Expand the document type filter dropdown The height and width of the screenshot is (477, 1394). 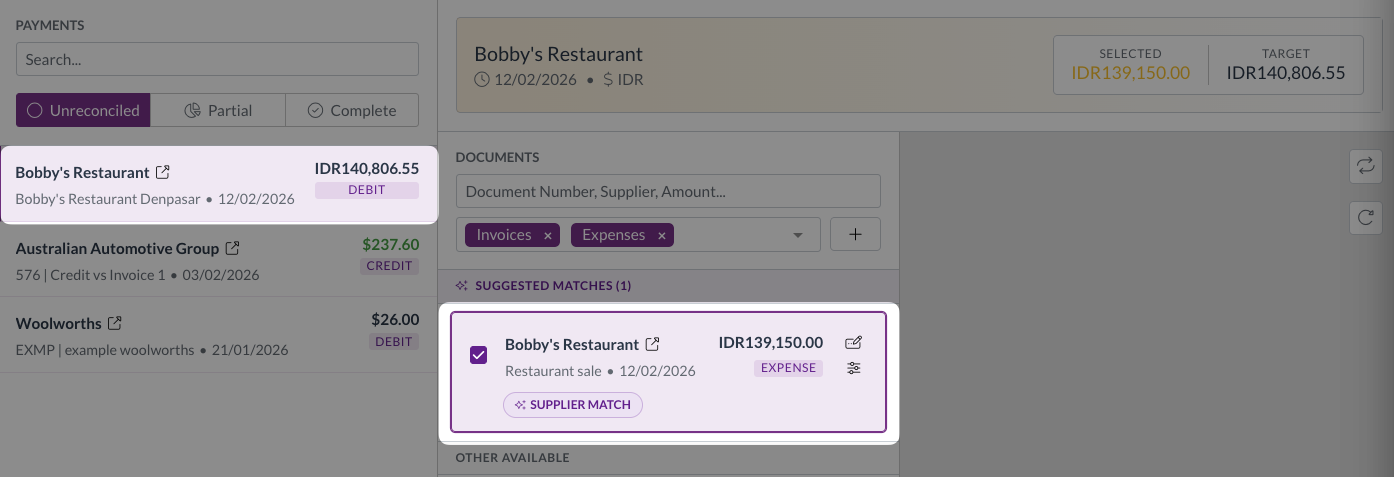point(797,236)
